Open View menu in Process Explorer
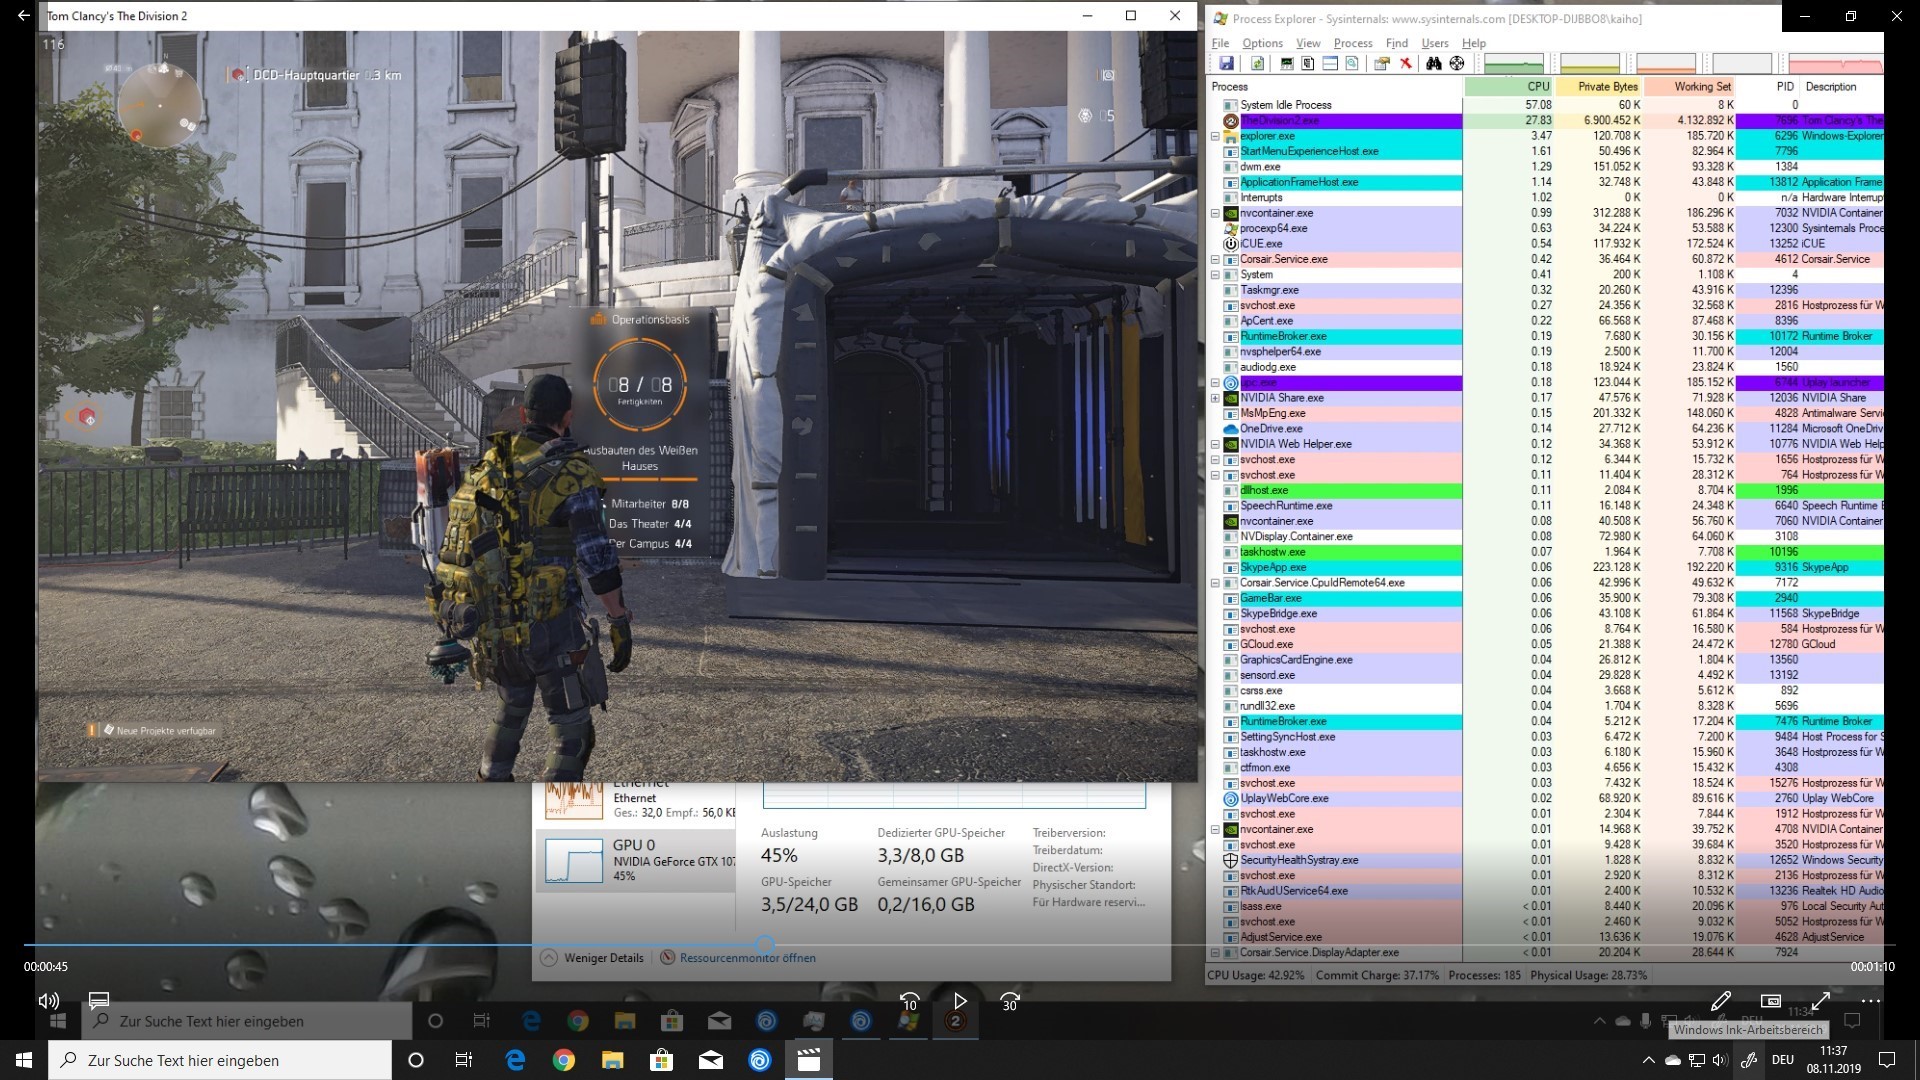This screenshot has width=1920, height=1080. click(1308, 43)
